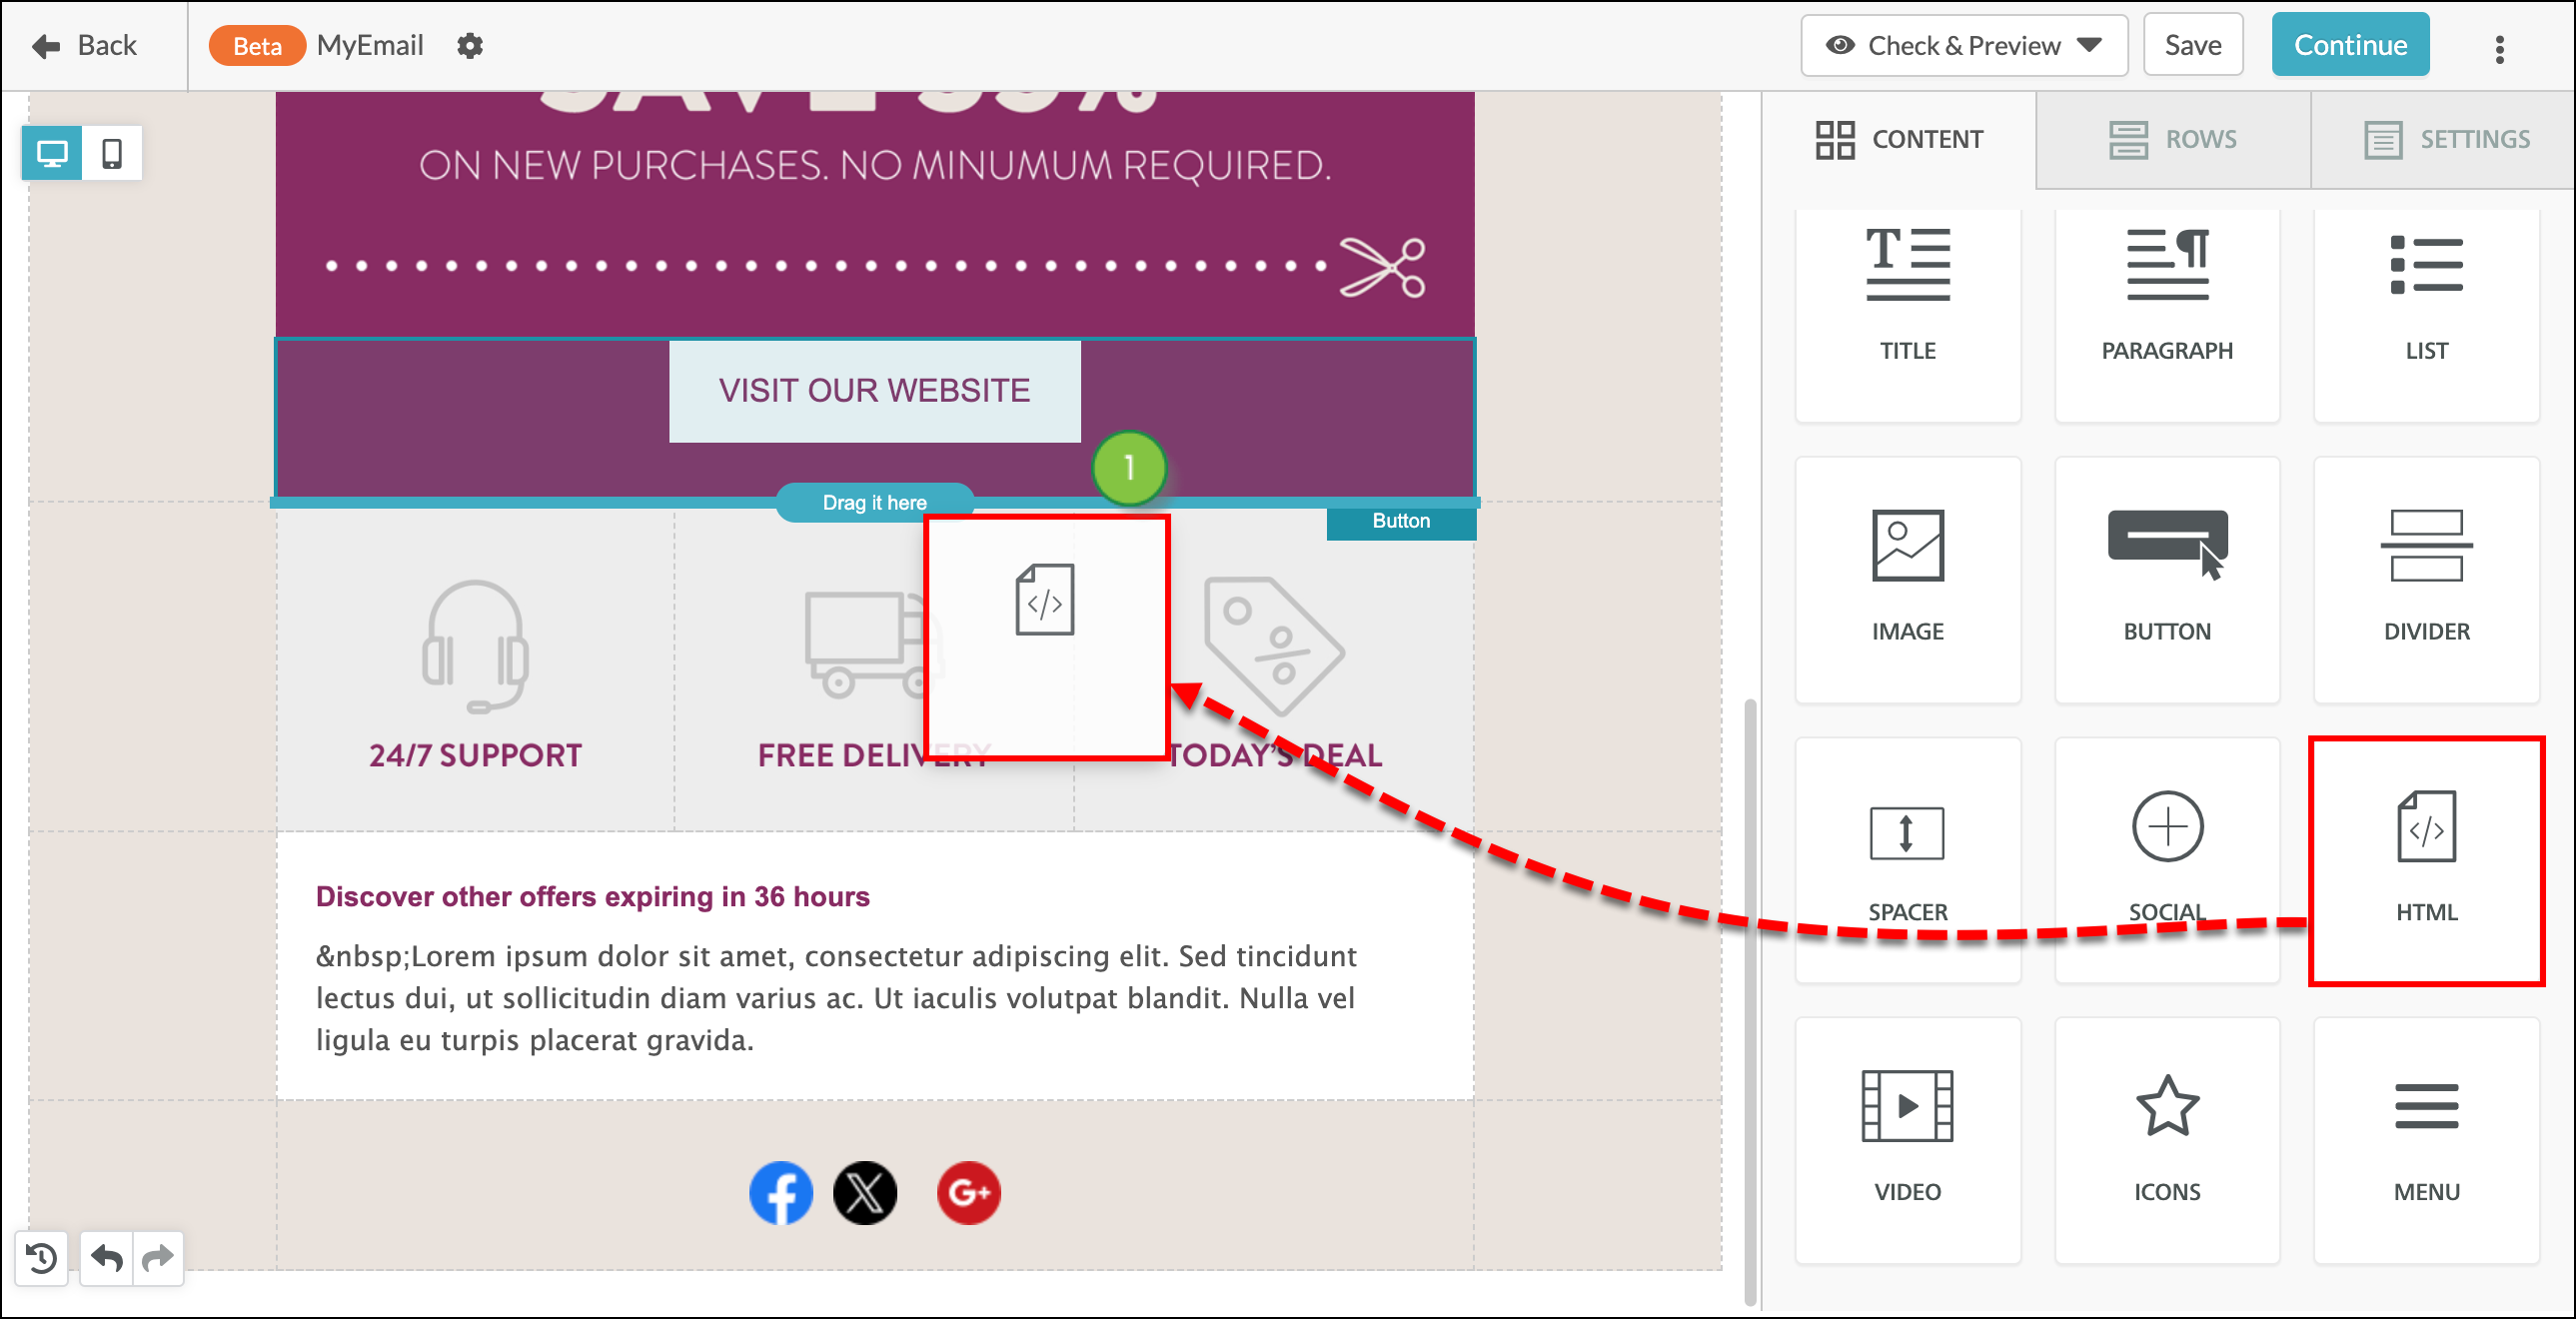Select the Spacer content block

click(1907, 860)
